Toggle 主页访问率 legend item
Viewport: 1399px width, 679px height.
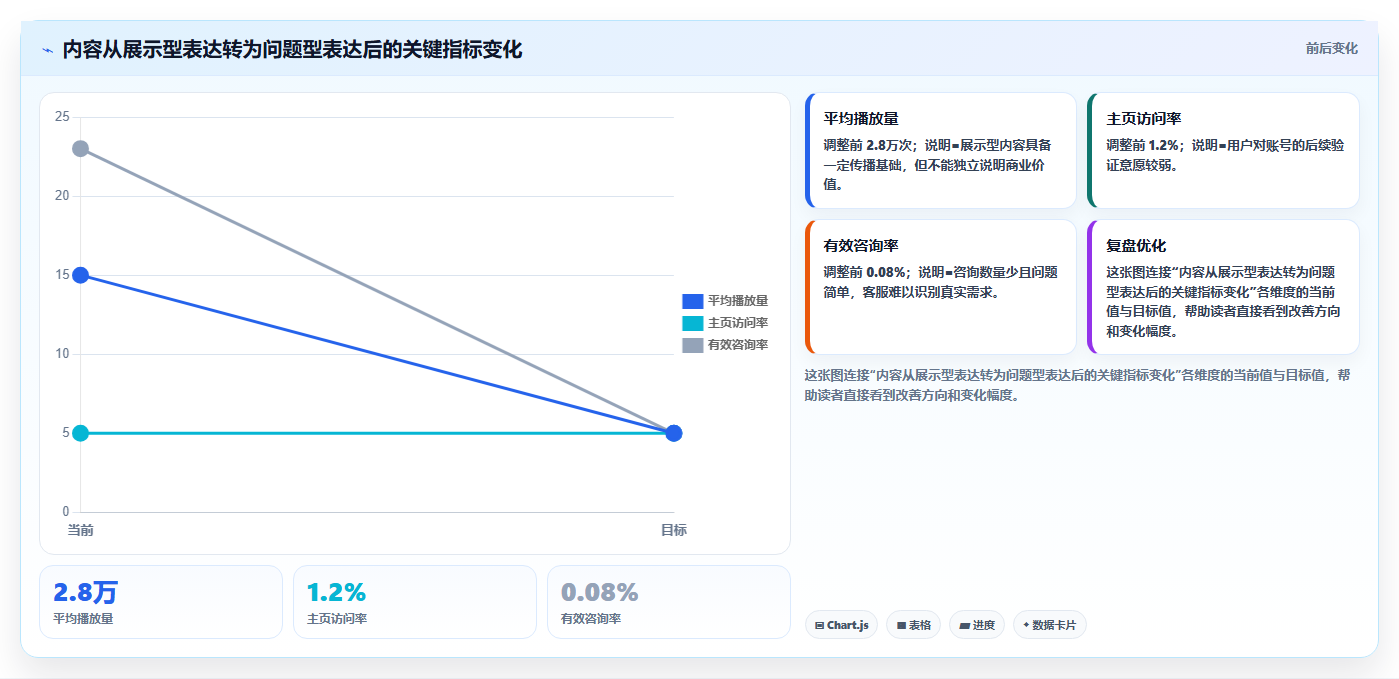tap(725, 323)
